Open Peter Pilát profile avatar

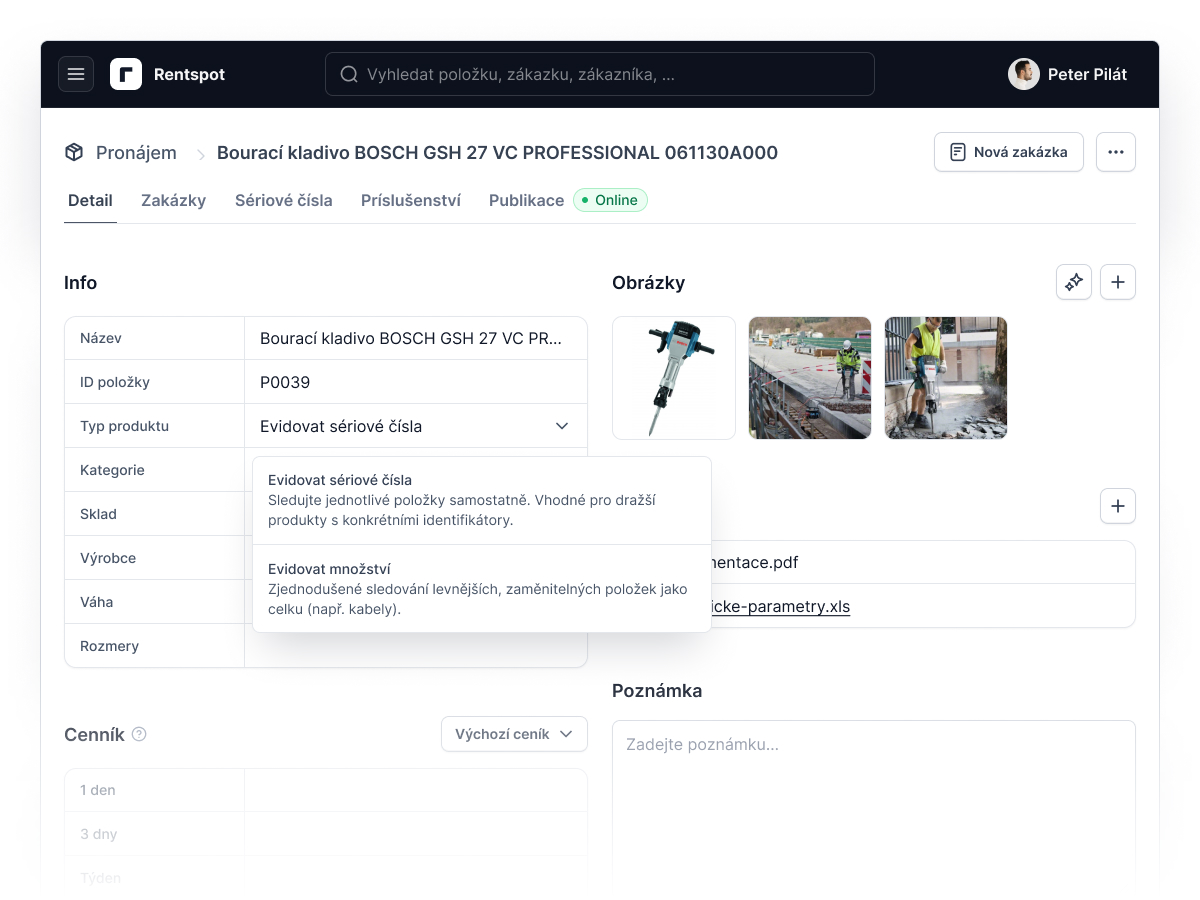click(x=1024, y=74)
